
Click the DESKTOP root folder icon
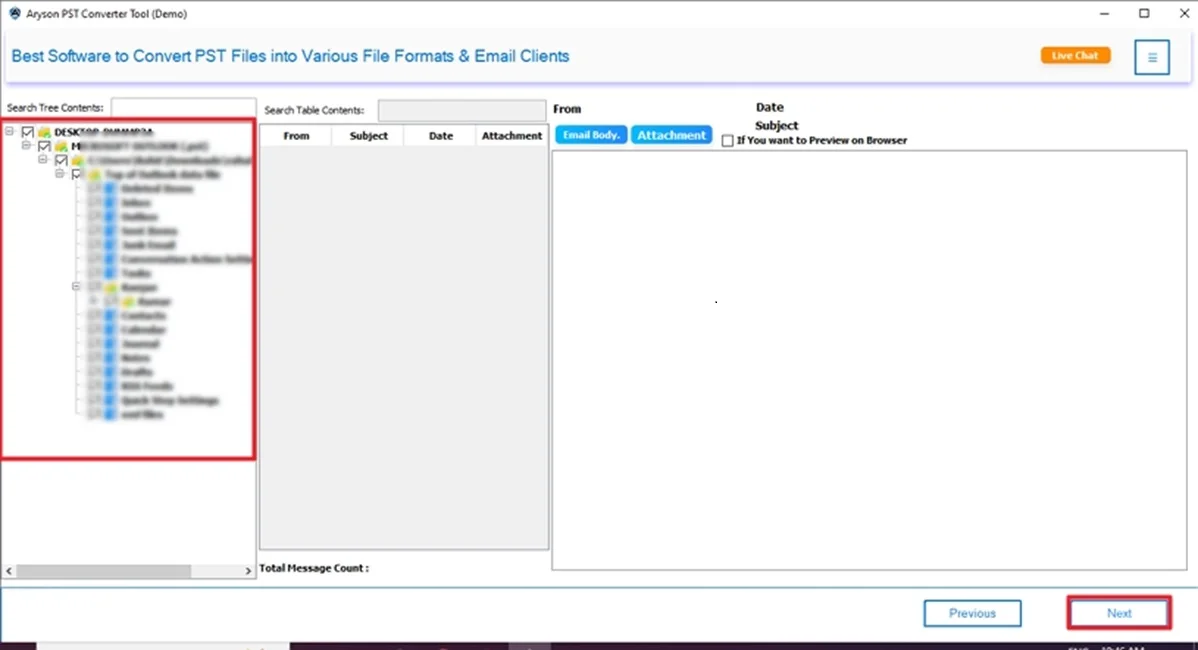(44, 132)
